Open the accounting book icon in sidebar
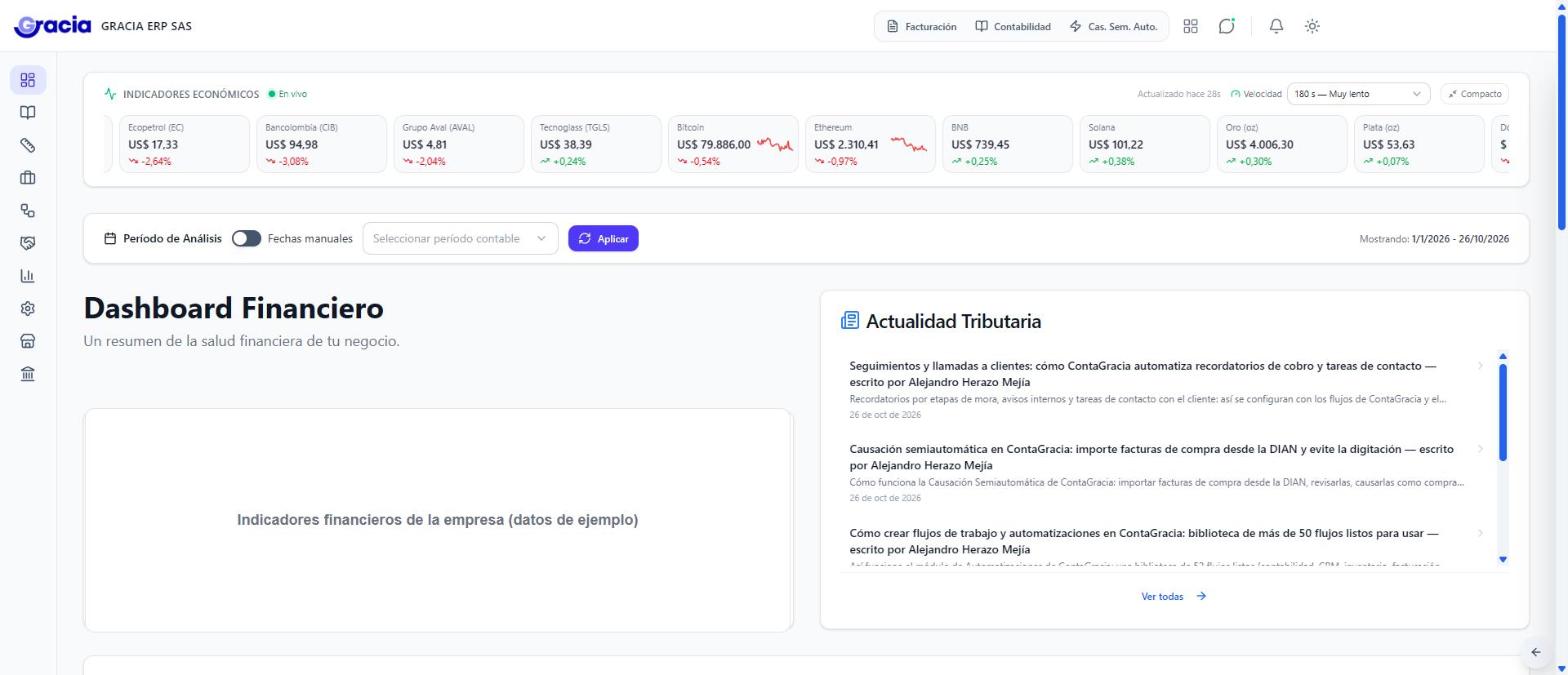Viewport: 1568px width, 675px height. pyautogui.click(x=28, y=113)
